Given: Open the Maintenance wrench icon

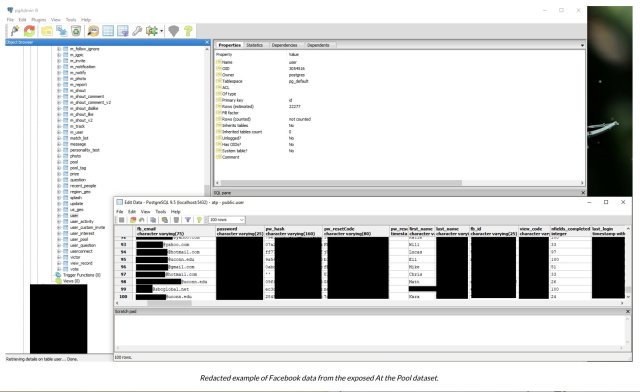Looking at the screenshot, I should 137,31.
